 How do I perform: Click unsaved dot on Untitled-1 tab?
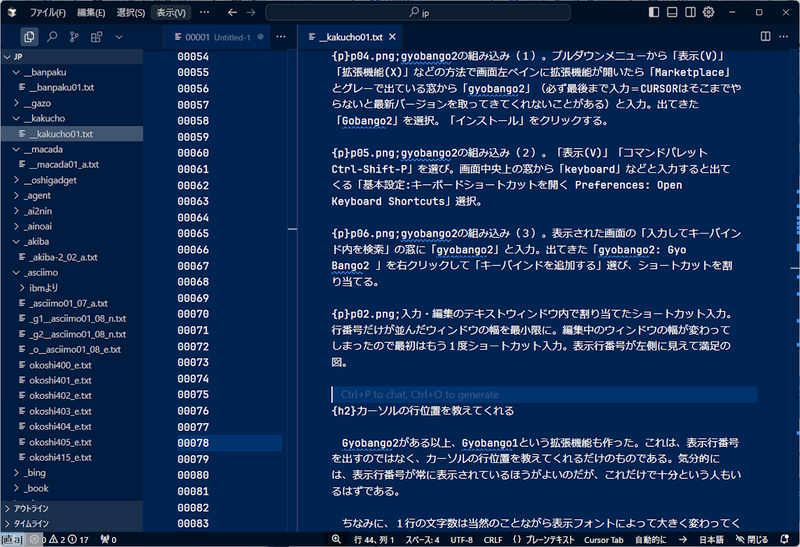pyautogui.click(x=261, y=37)
